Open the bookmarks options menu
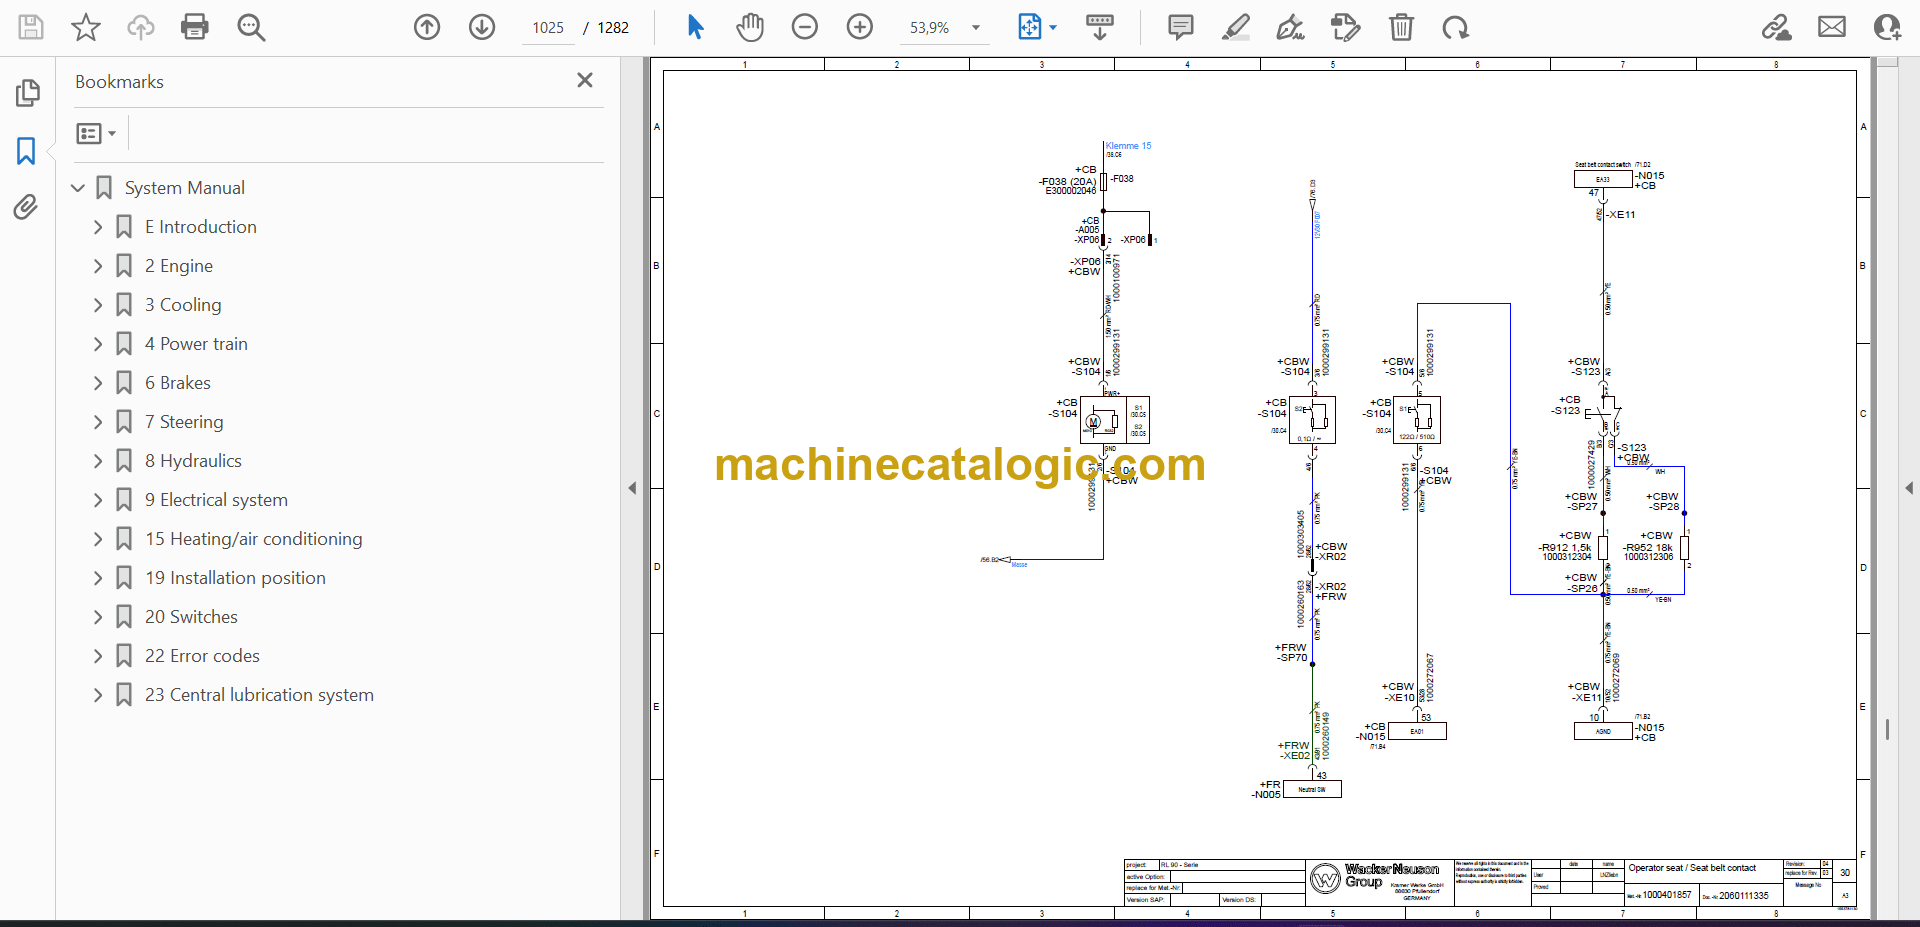This screenshot has width=1920, height=927. tap(96, 133)
